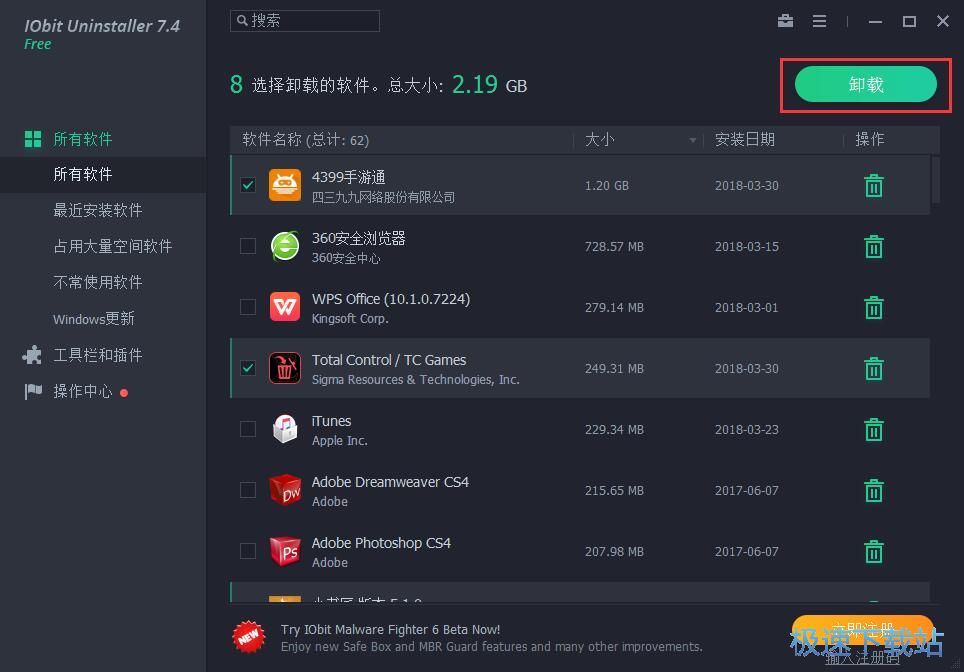This screenshot has width=964, height=672.
Task: Click into the 搜索 input field
Action: click(305, 21)
